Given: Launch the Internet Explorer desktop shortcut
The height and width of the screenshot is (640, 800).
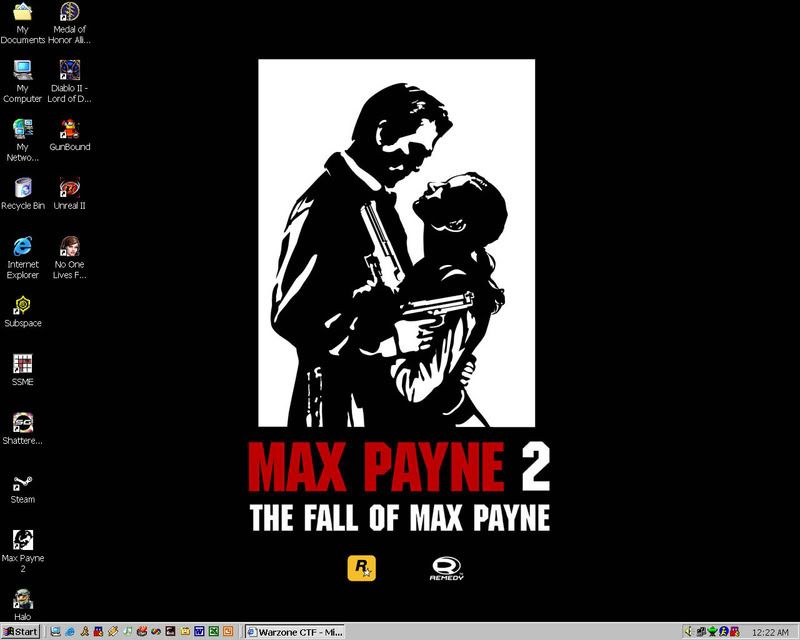Looking at the screenshot, I should tap(22, 258).
